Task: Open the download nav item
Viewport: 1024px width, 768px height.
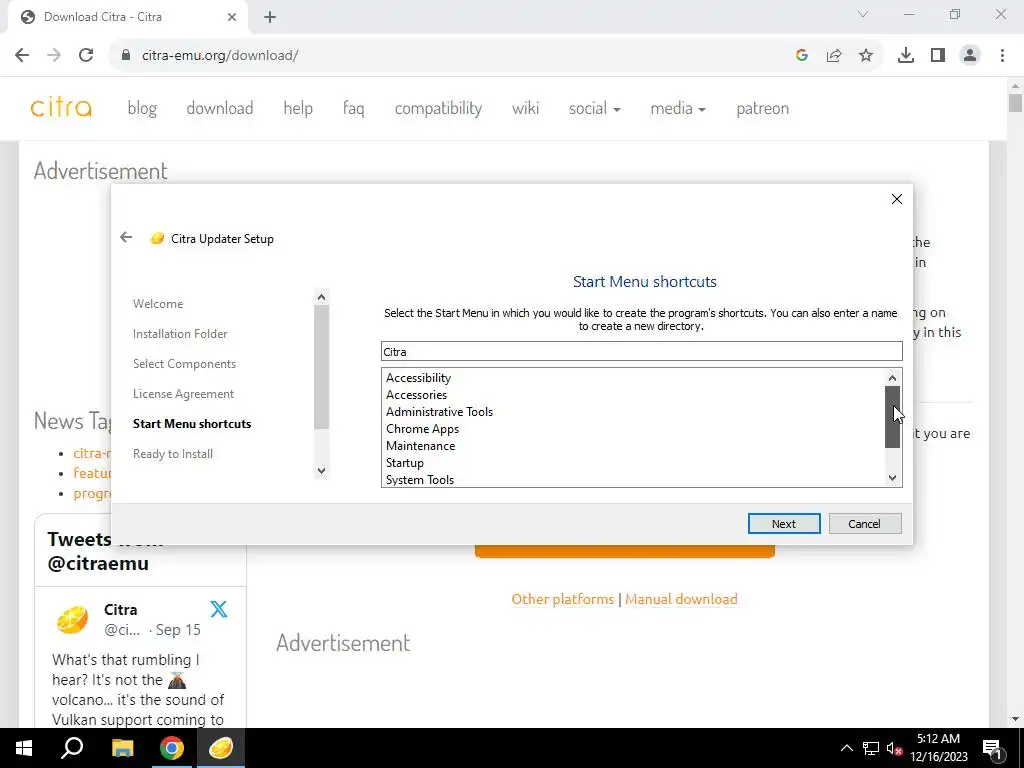Action: [x=219, y=108]
